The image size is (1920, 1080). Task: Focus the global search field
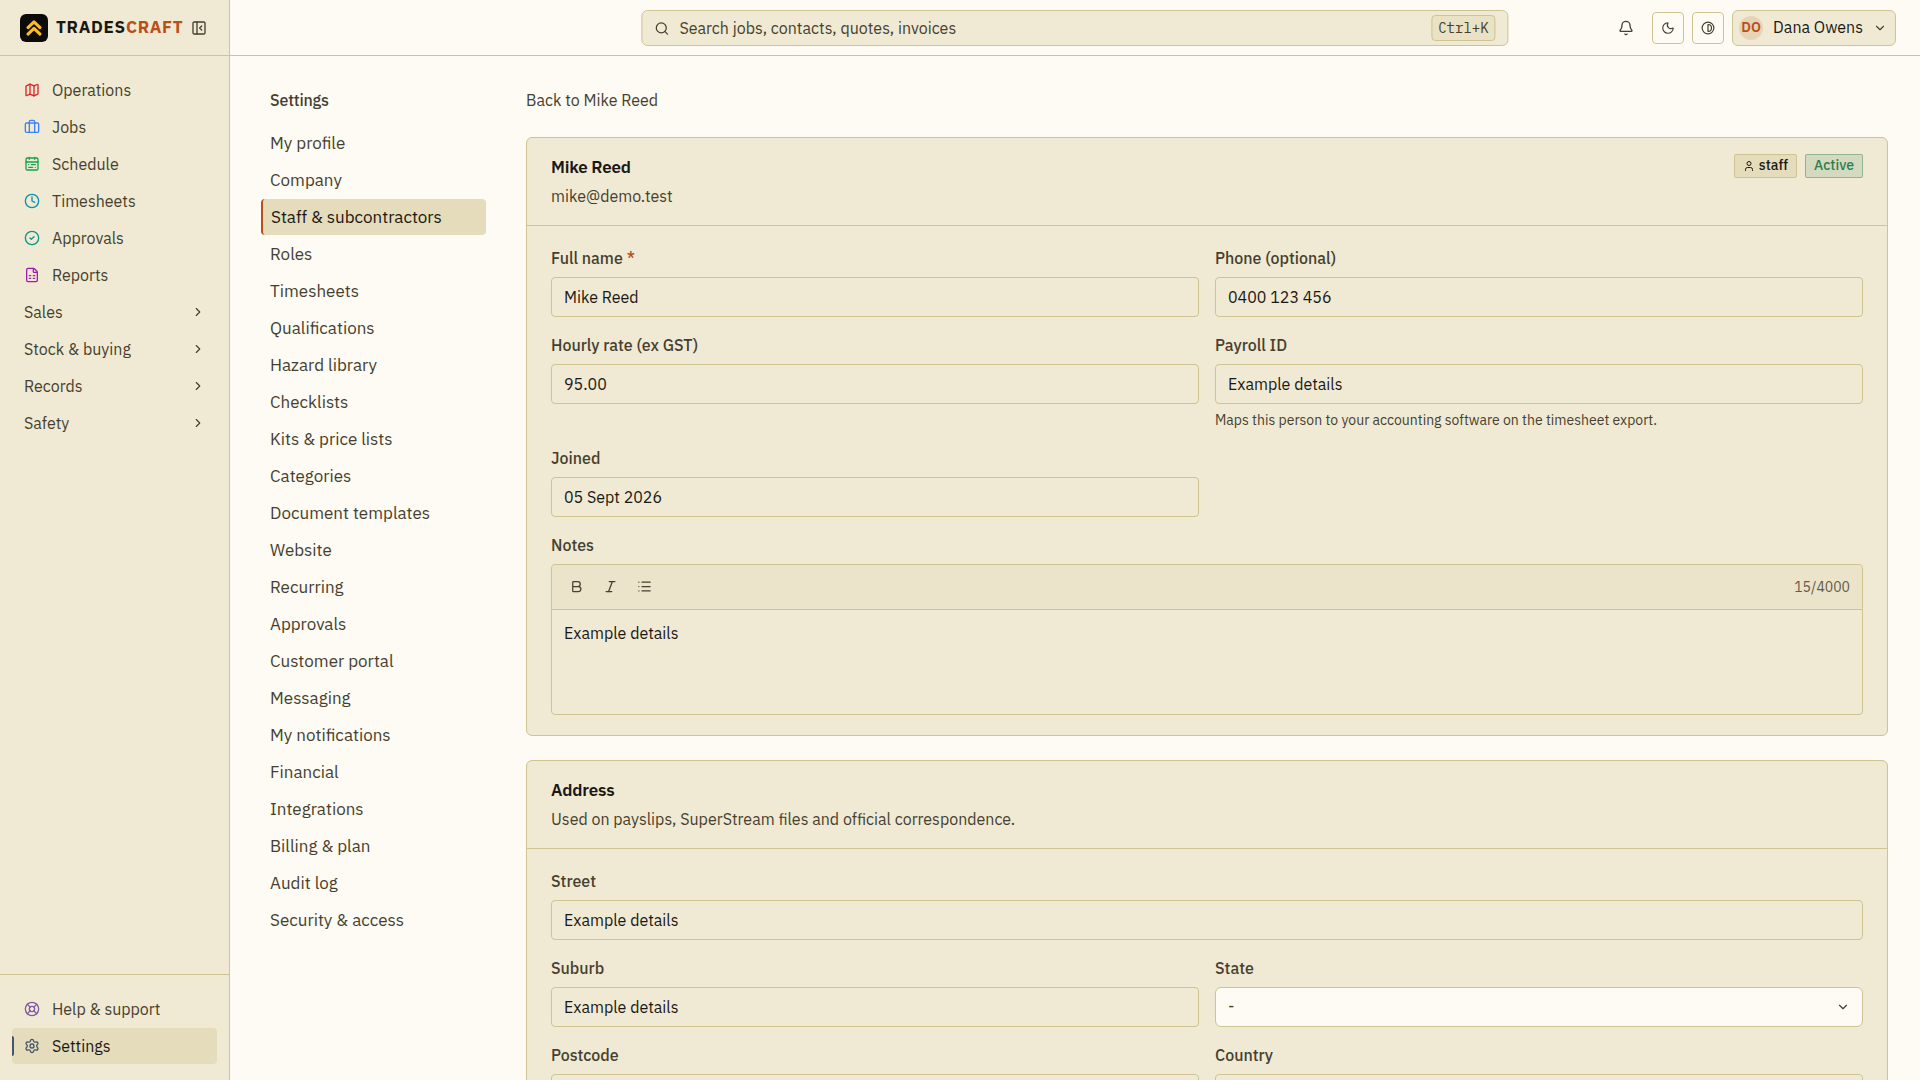[1074, 28]
